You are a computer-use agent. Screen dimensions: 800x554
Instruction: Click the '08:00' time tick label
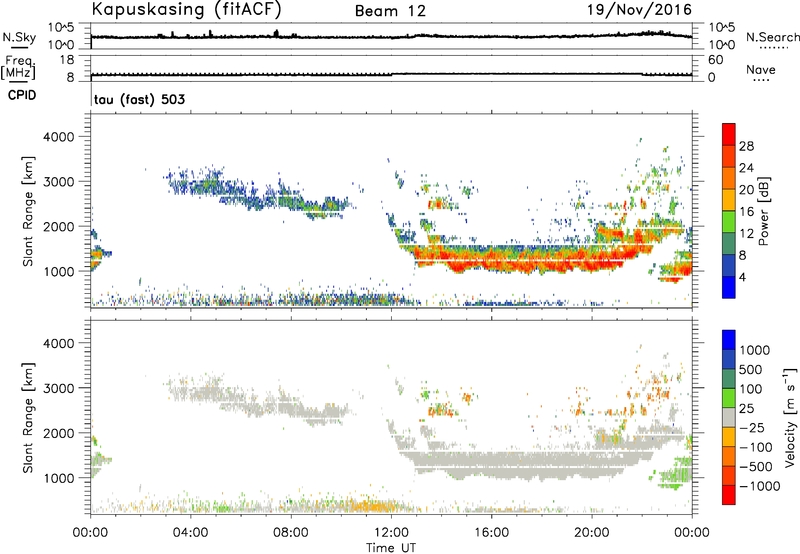pyautogui.click(x=291, y=533)
